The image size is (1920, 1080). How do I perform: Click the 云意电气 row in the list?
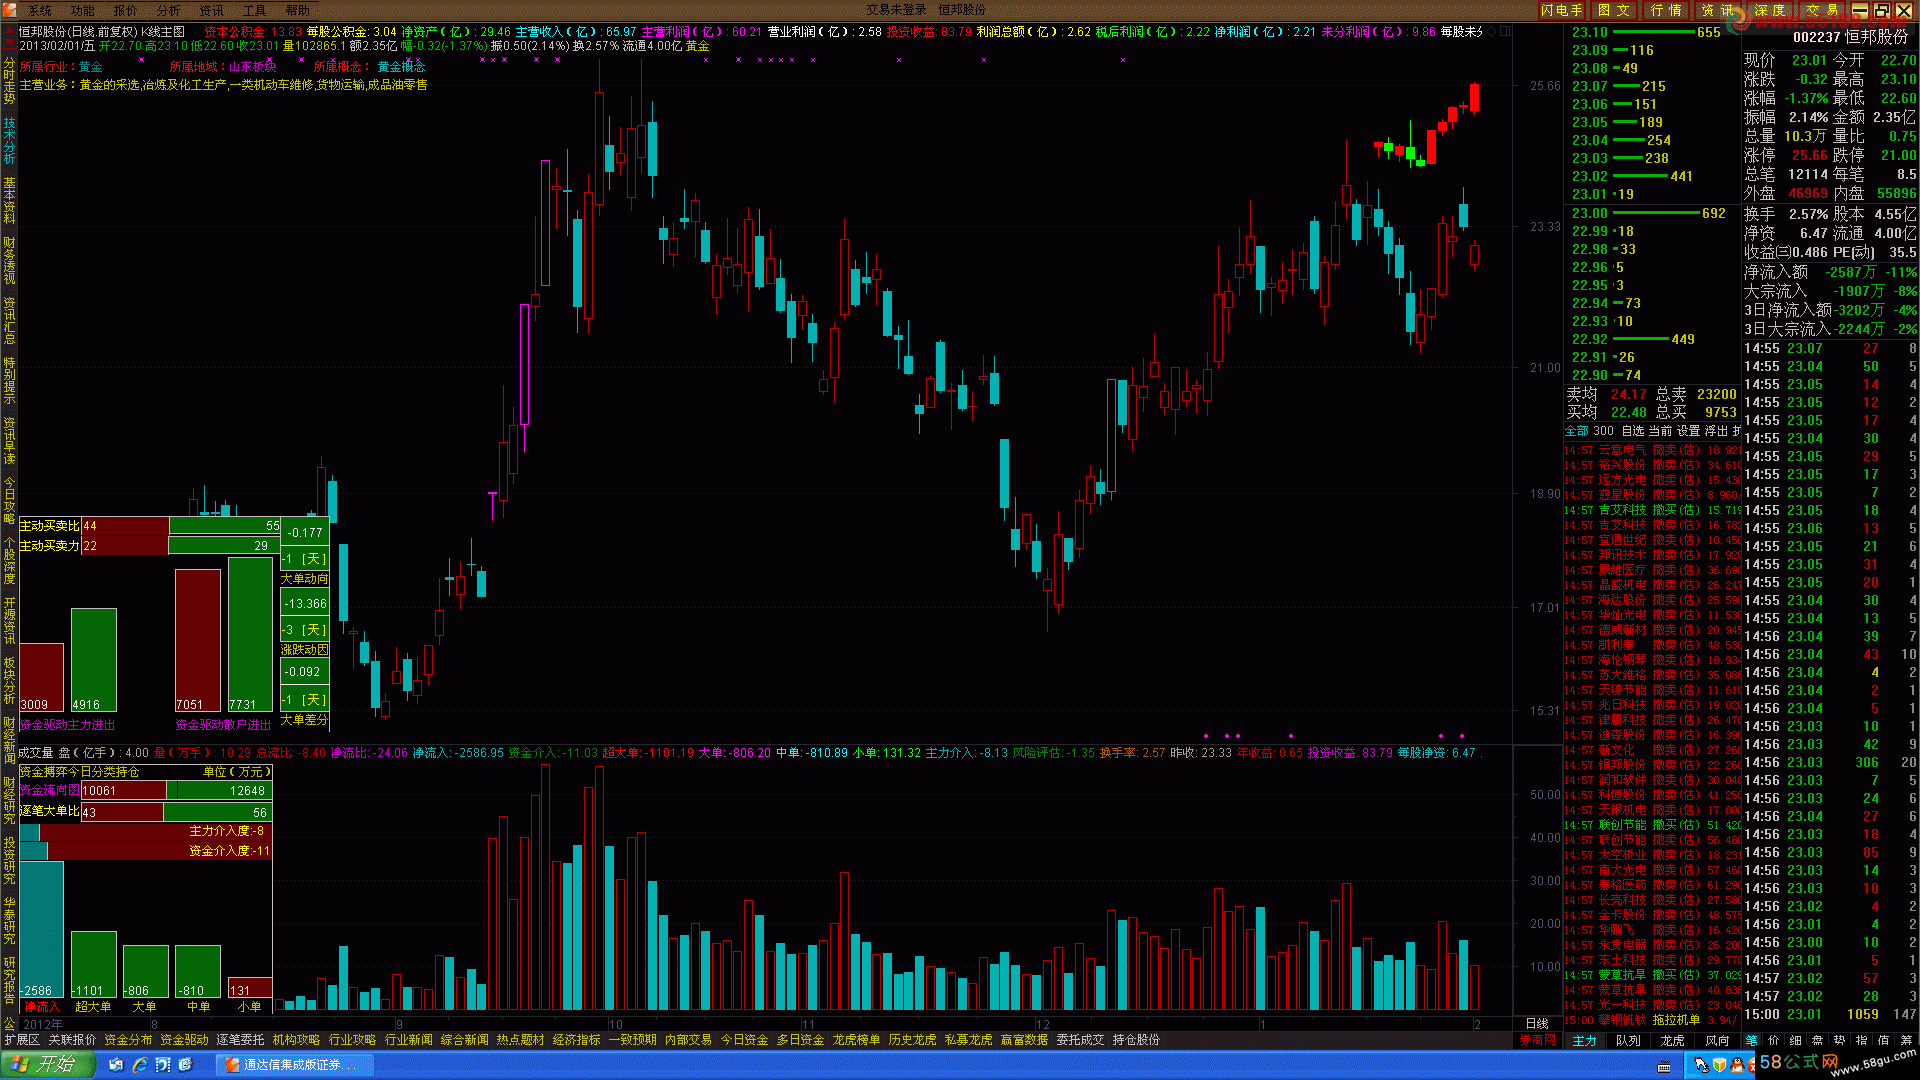(x=1652, y=450)
